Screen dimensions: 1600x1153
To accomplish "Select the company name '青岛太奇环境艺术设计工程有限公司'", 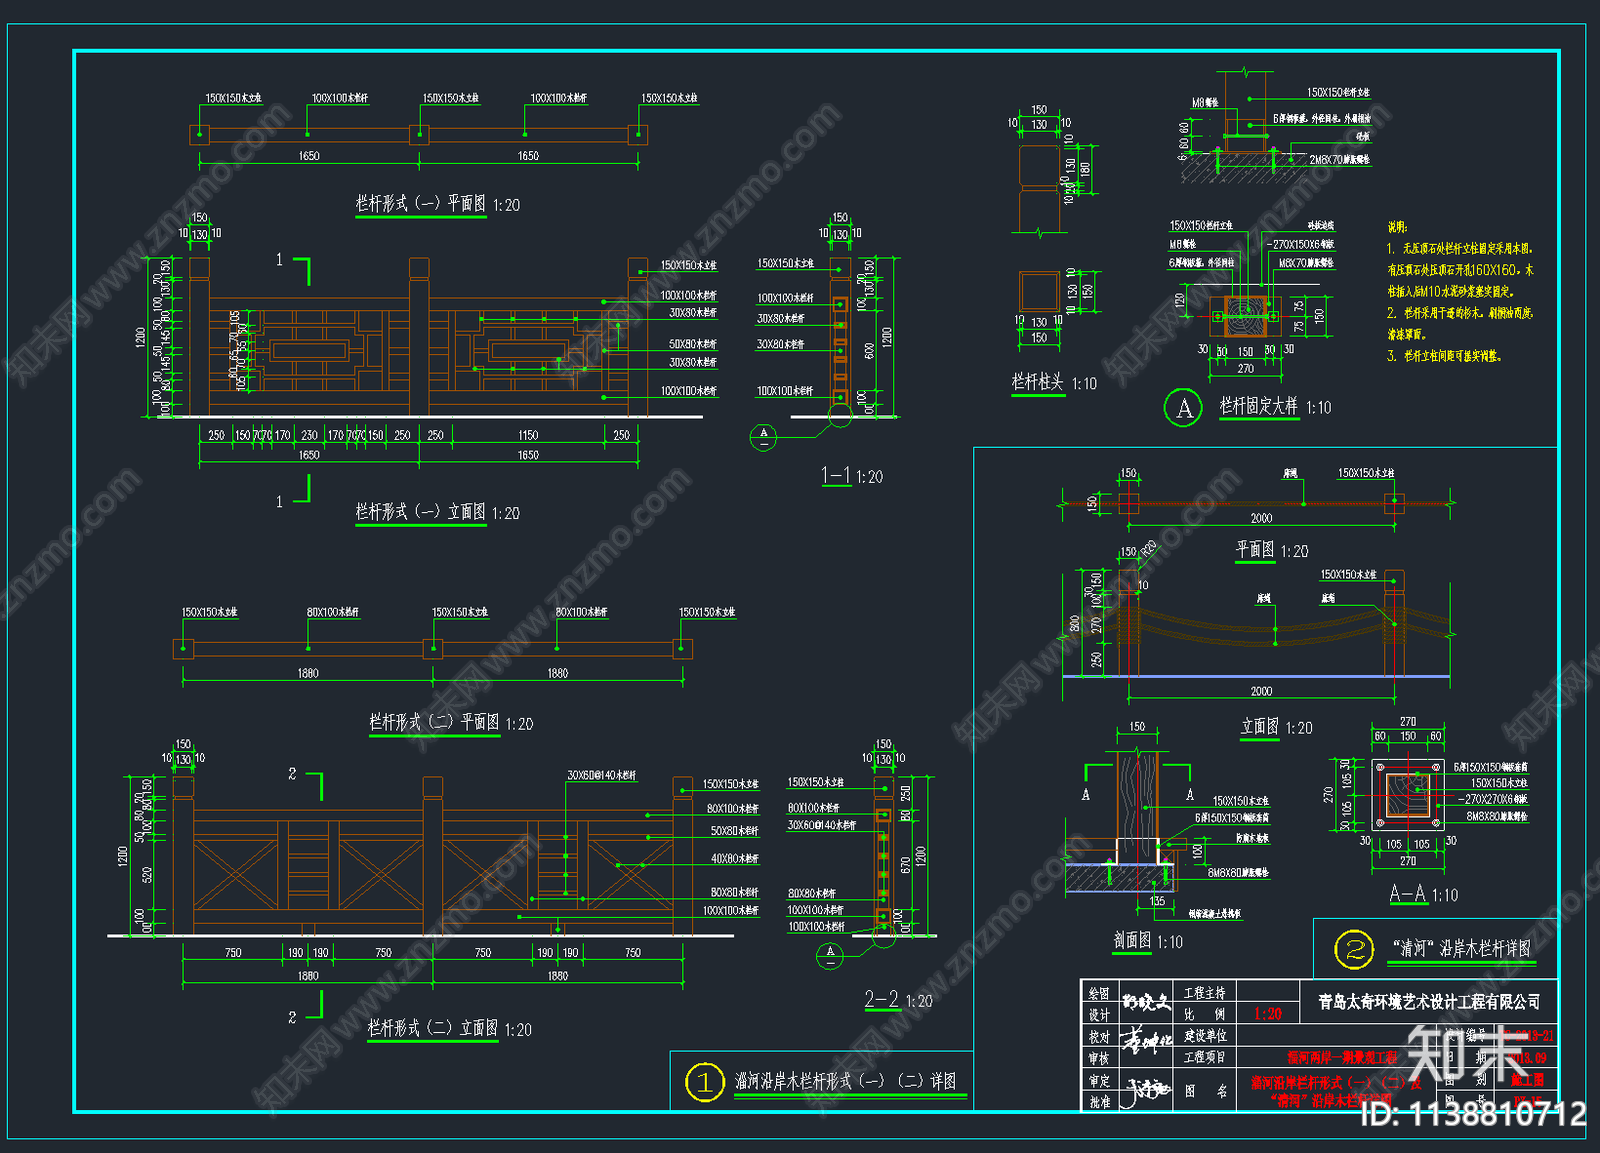I will coord(1429,1002).
